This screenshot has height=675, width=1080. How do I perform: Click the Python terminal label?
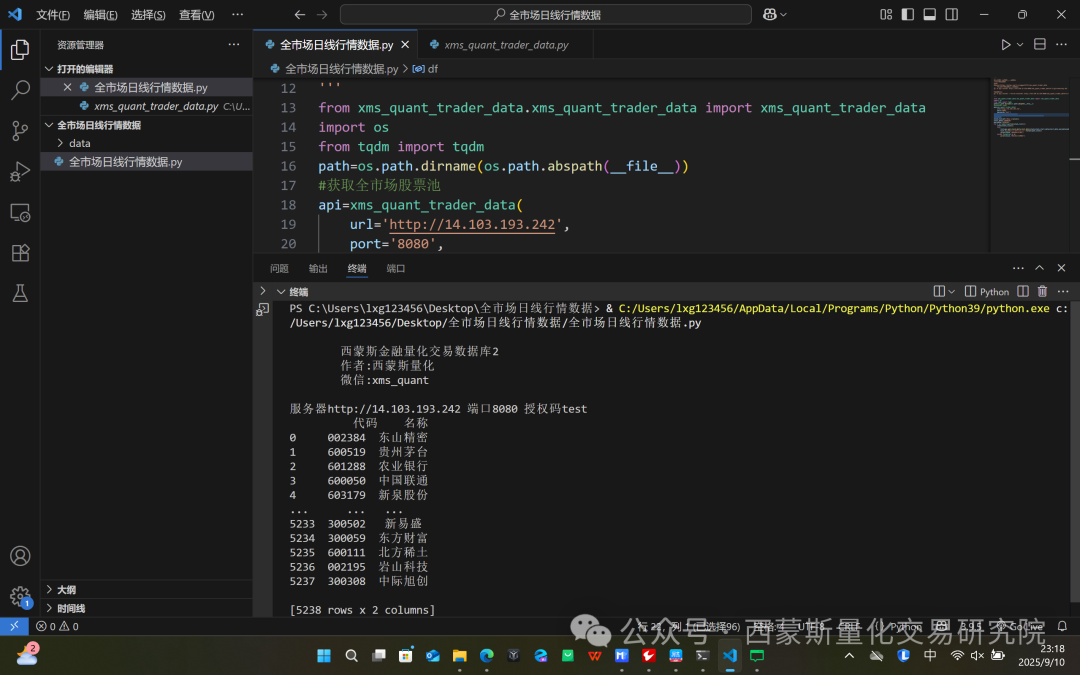987,292
